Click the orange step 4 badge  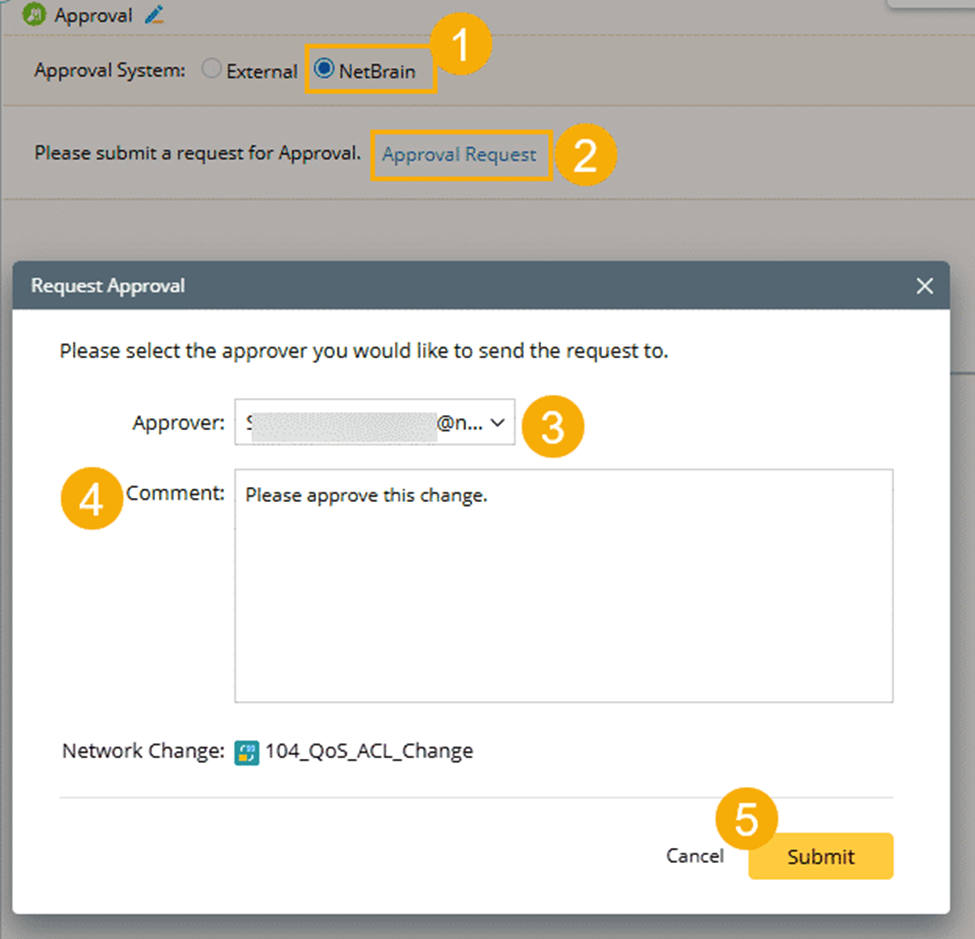pos(91,499)
